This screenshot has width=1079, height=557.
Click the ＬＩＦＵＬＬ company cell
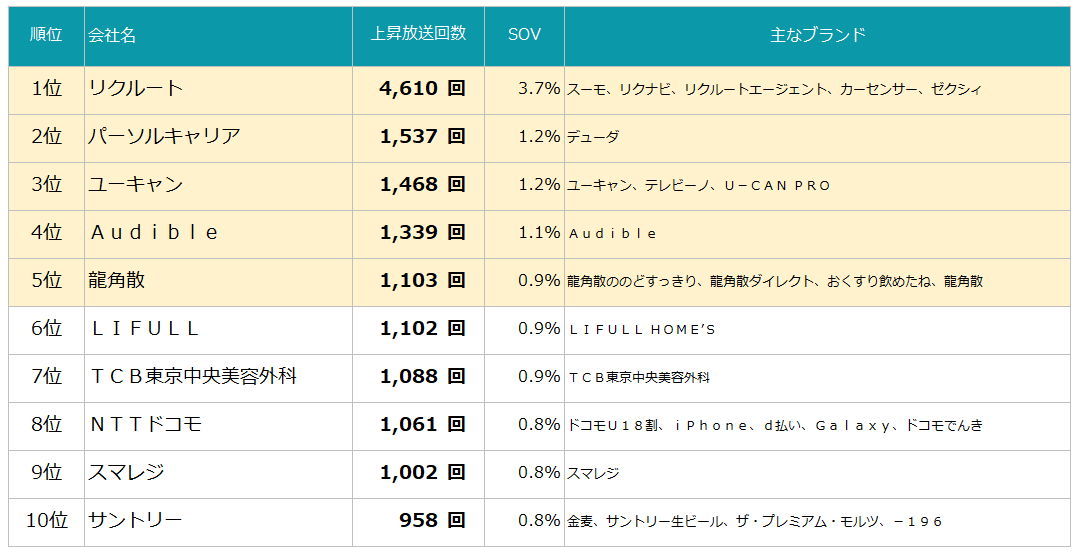(x=145, y=328)
